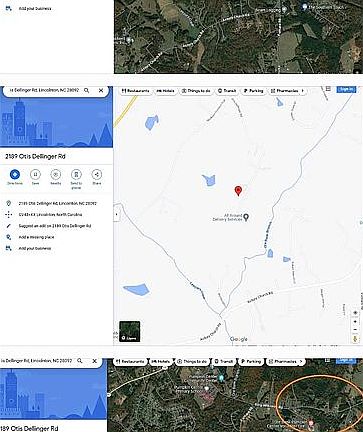Image resolution: width=363 pixels, height=432 pixels.
Task: Clear search with X in bottom map window
Action: (95, 361)
